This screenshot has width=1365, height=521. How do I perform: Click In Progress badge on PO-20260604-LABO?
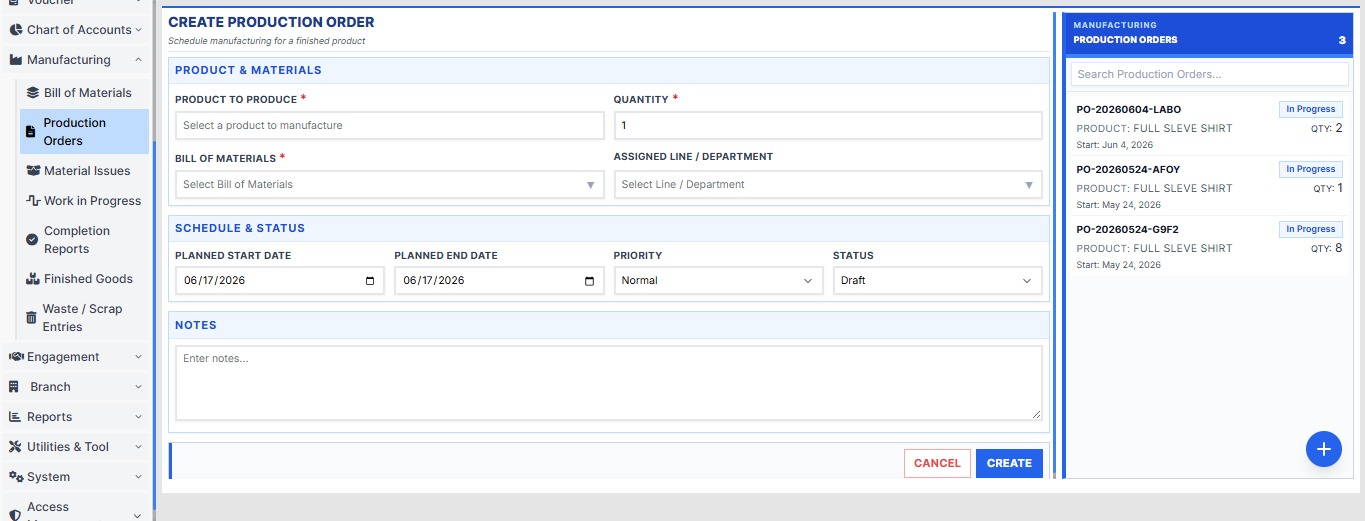point(1311,109)
